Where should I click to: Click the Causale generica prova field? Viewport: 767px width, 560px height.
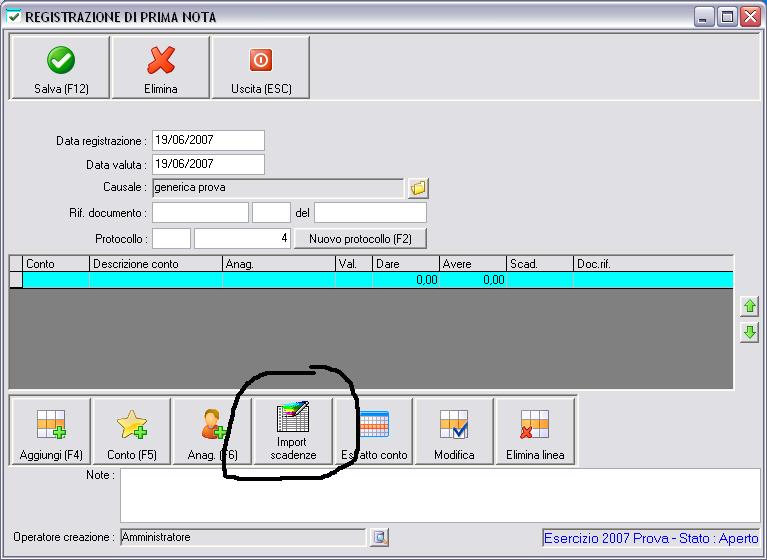(x=278, y=188)
